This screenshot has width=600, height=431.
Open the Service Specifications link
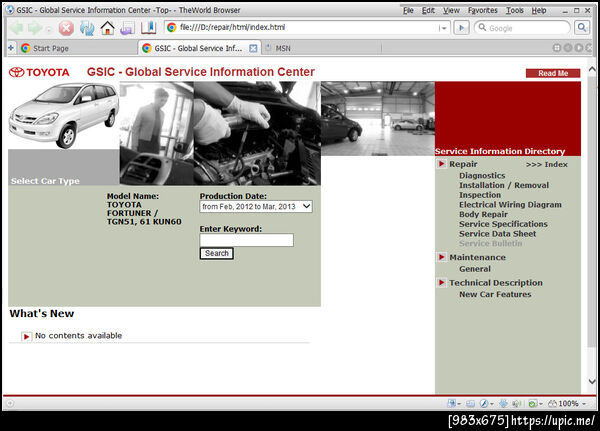pyautogui.click(x=503, y=224)
